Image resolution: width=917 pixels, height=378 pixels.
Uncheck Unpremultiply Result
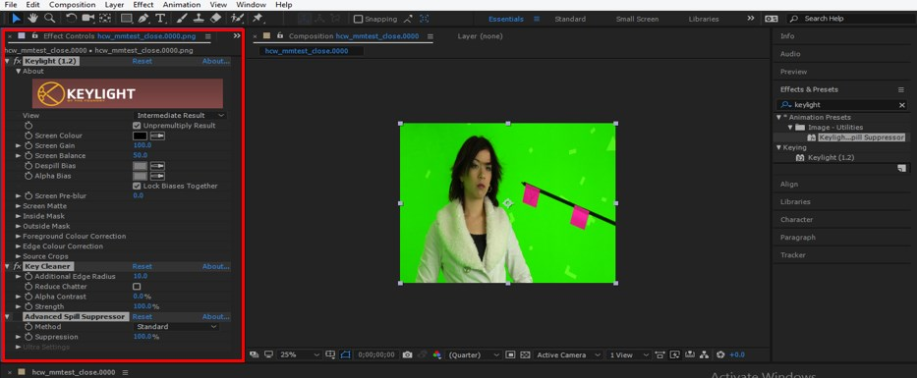click(x=137, y=126)
